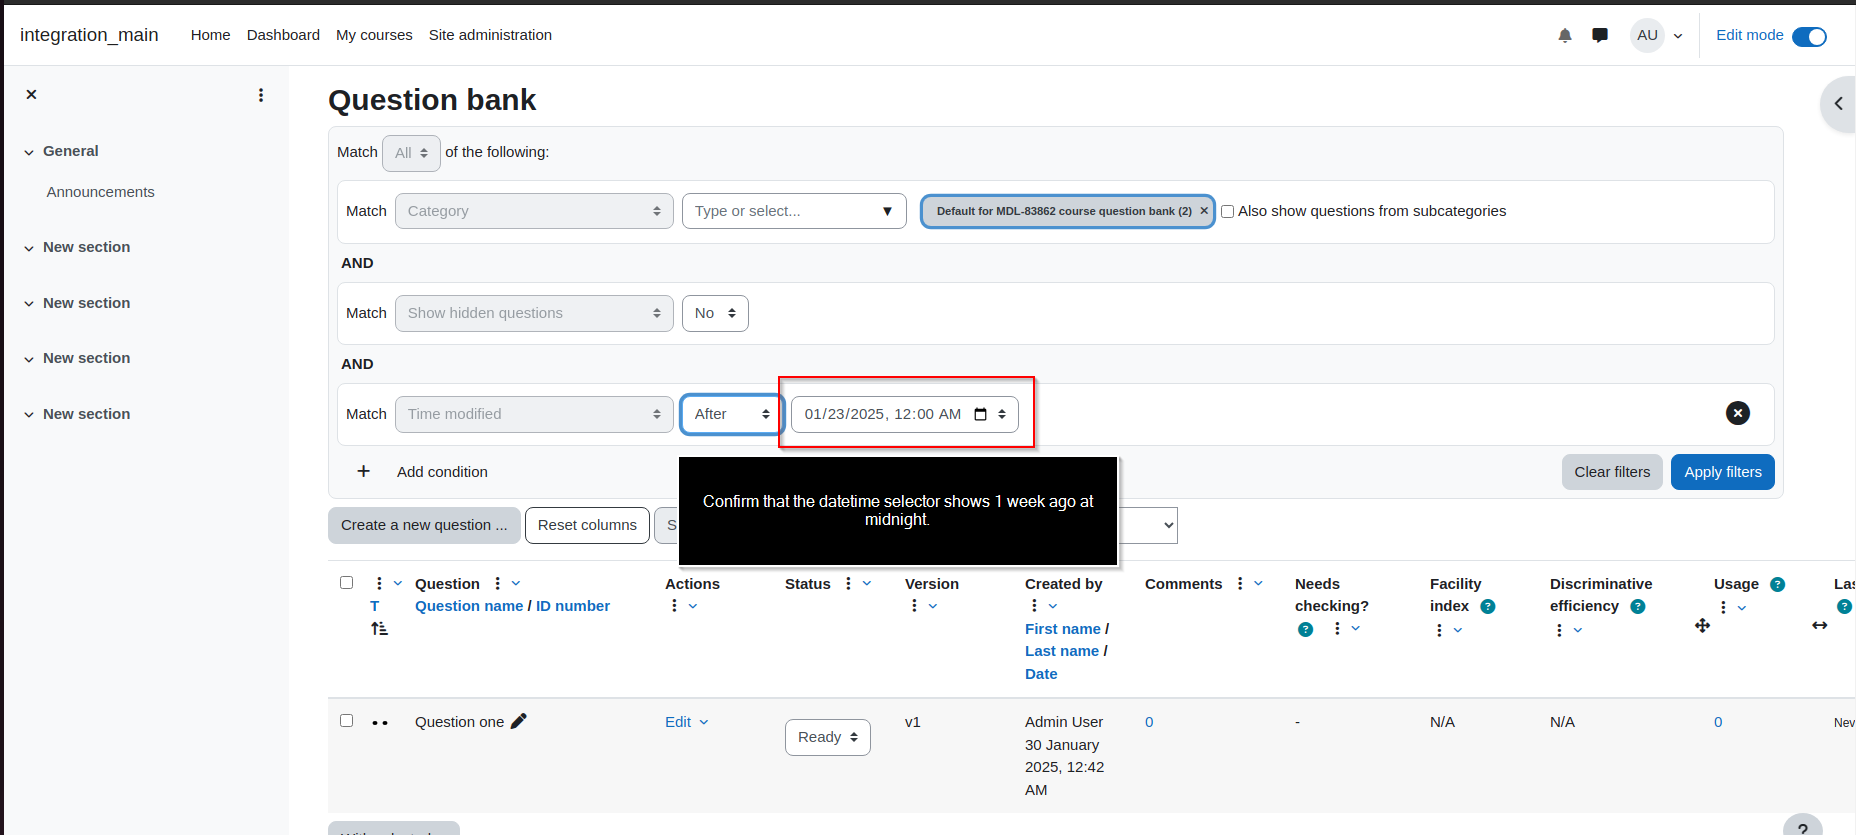
Task: Close the course index drawer
Action: tap(32, 94)
